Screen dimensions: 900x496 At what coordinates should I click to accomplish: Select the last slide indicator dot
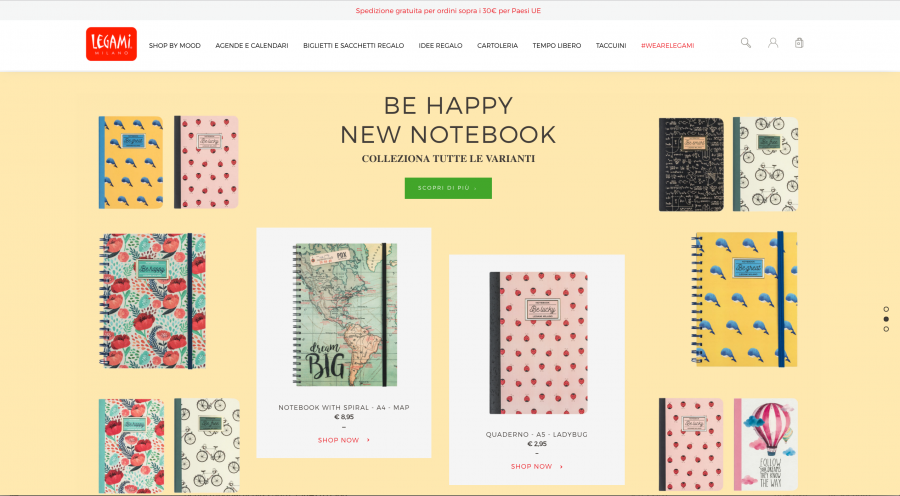click(x=886, y=329)
